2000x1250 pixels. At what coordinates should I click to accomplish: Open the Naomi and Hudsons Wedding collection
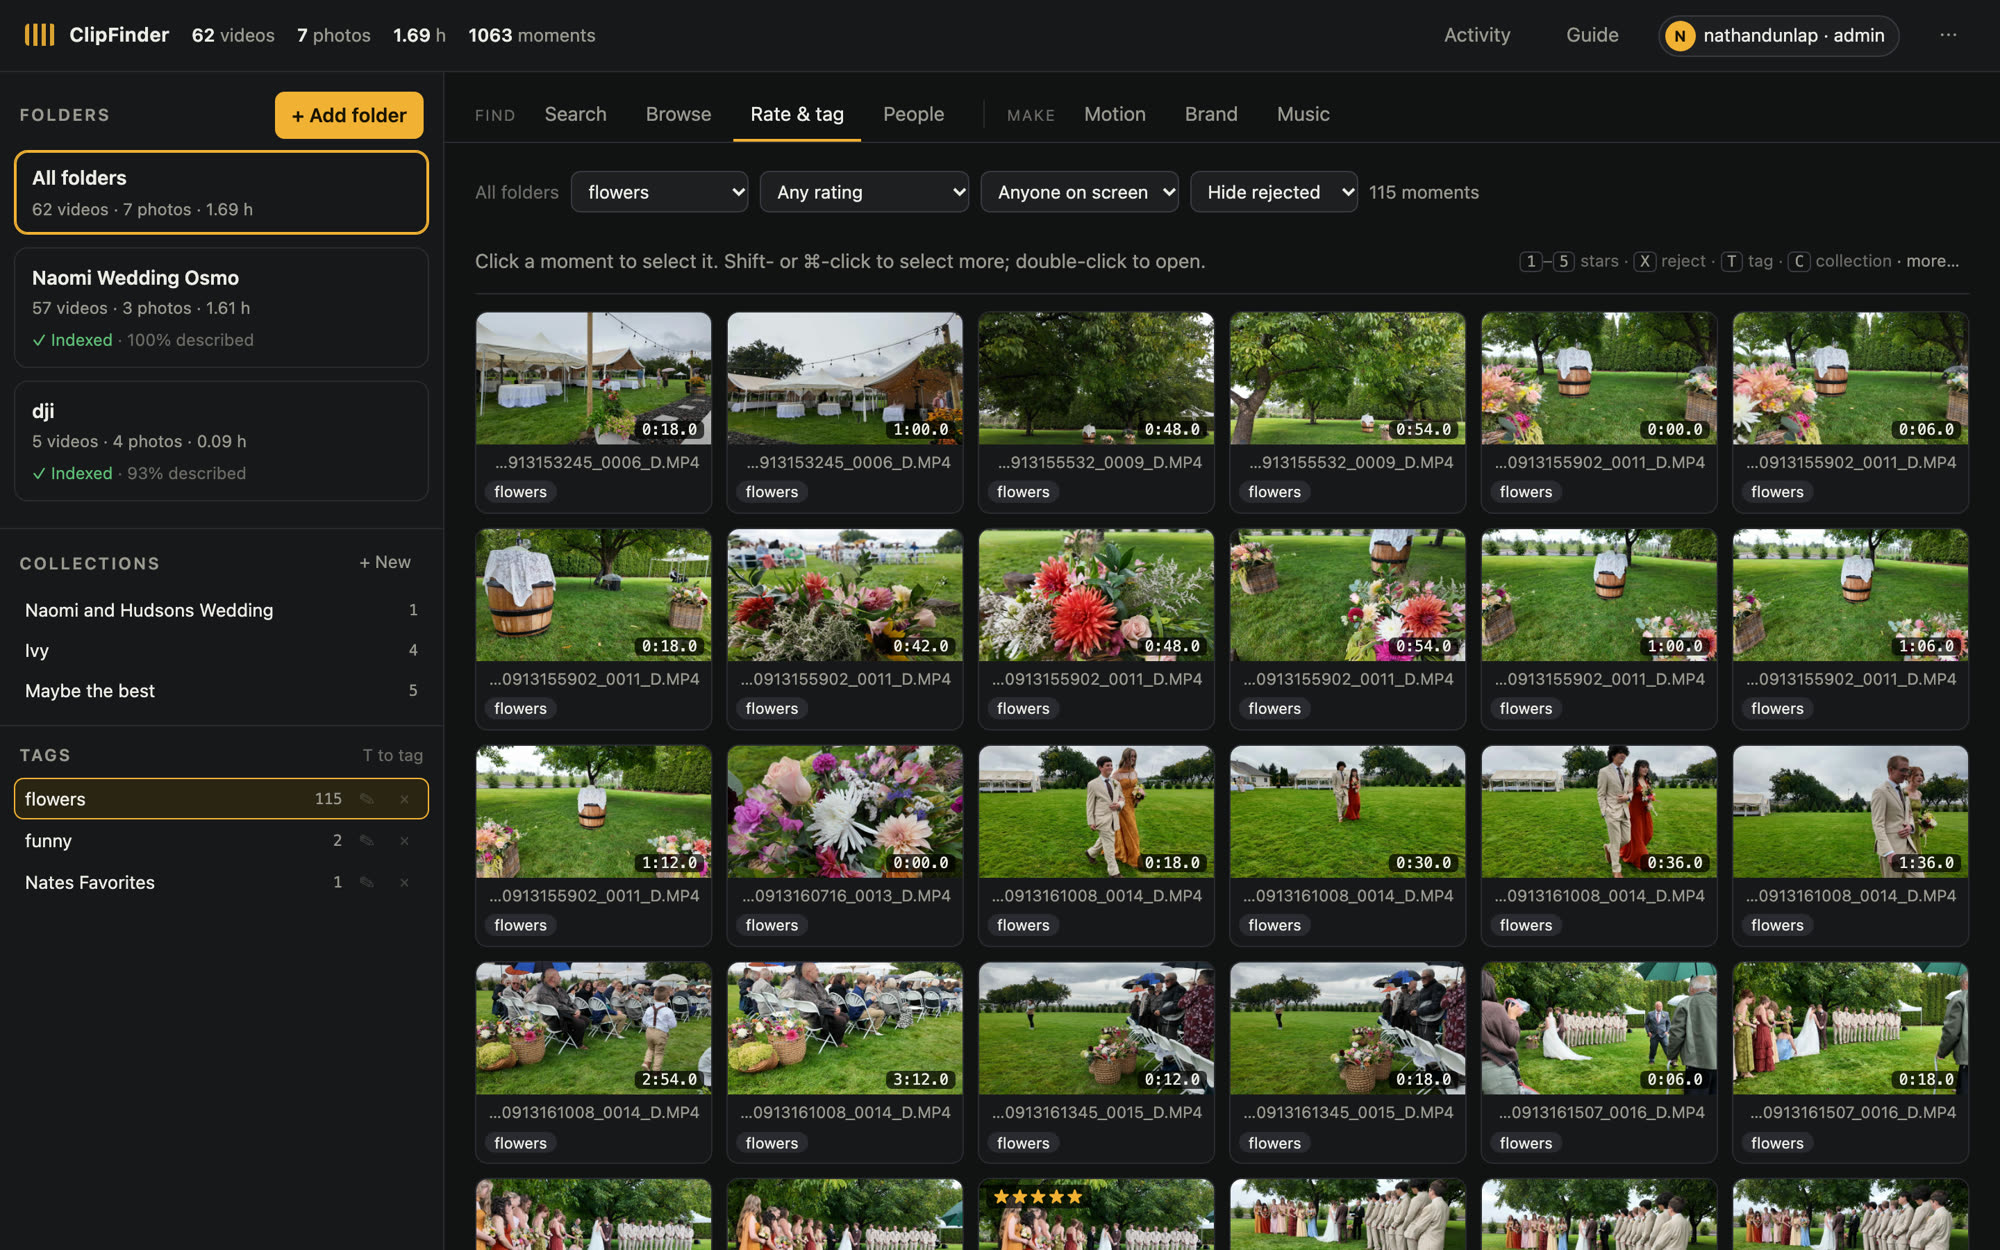click(x=221, y=610)
